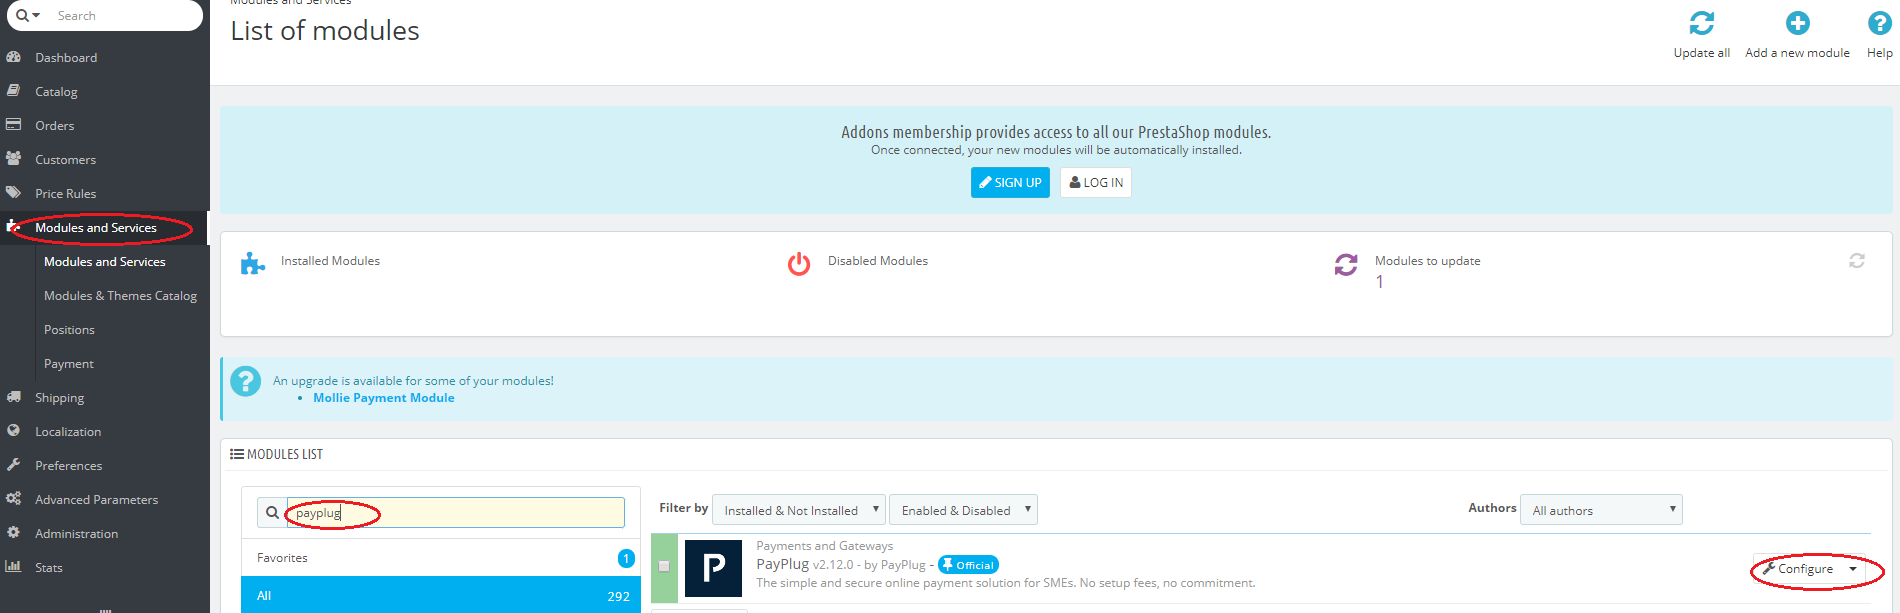Click the Stats bar chart icon
The height and width of the screenshot is (613, 1900).
pyautogui.click(x=14, y=567)
